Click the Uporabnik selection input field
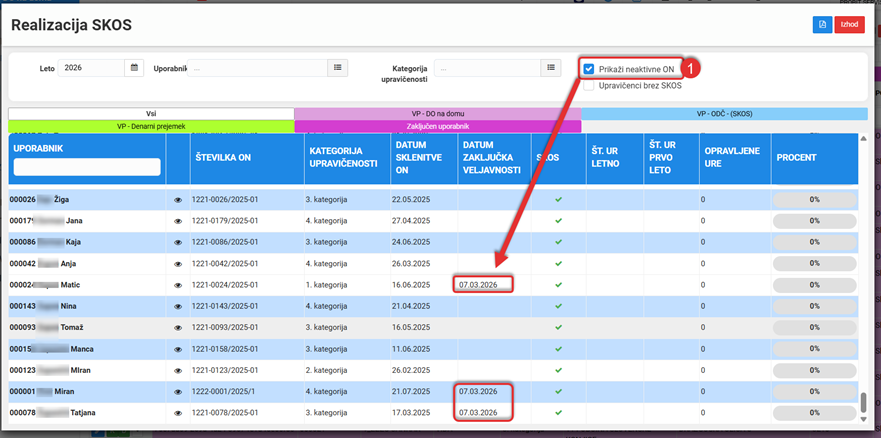881x438 pixels. tap(257, 68)
